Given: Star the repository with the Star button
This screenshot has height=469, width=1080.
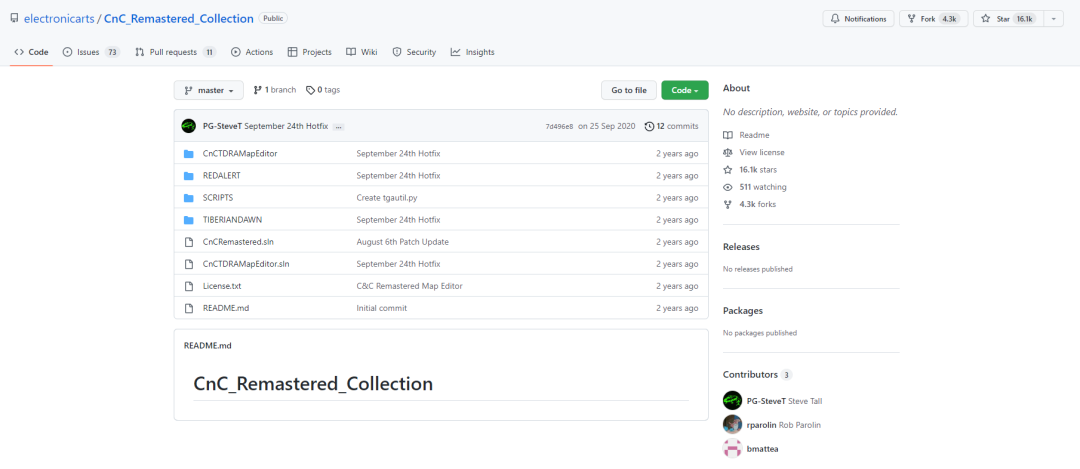Looking at the screenshot, I should pyautogui.click(x=1009, y=19).
